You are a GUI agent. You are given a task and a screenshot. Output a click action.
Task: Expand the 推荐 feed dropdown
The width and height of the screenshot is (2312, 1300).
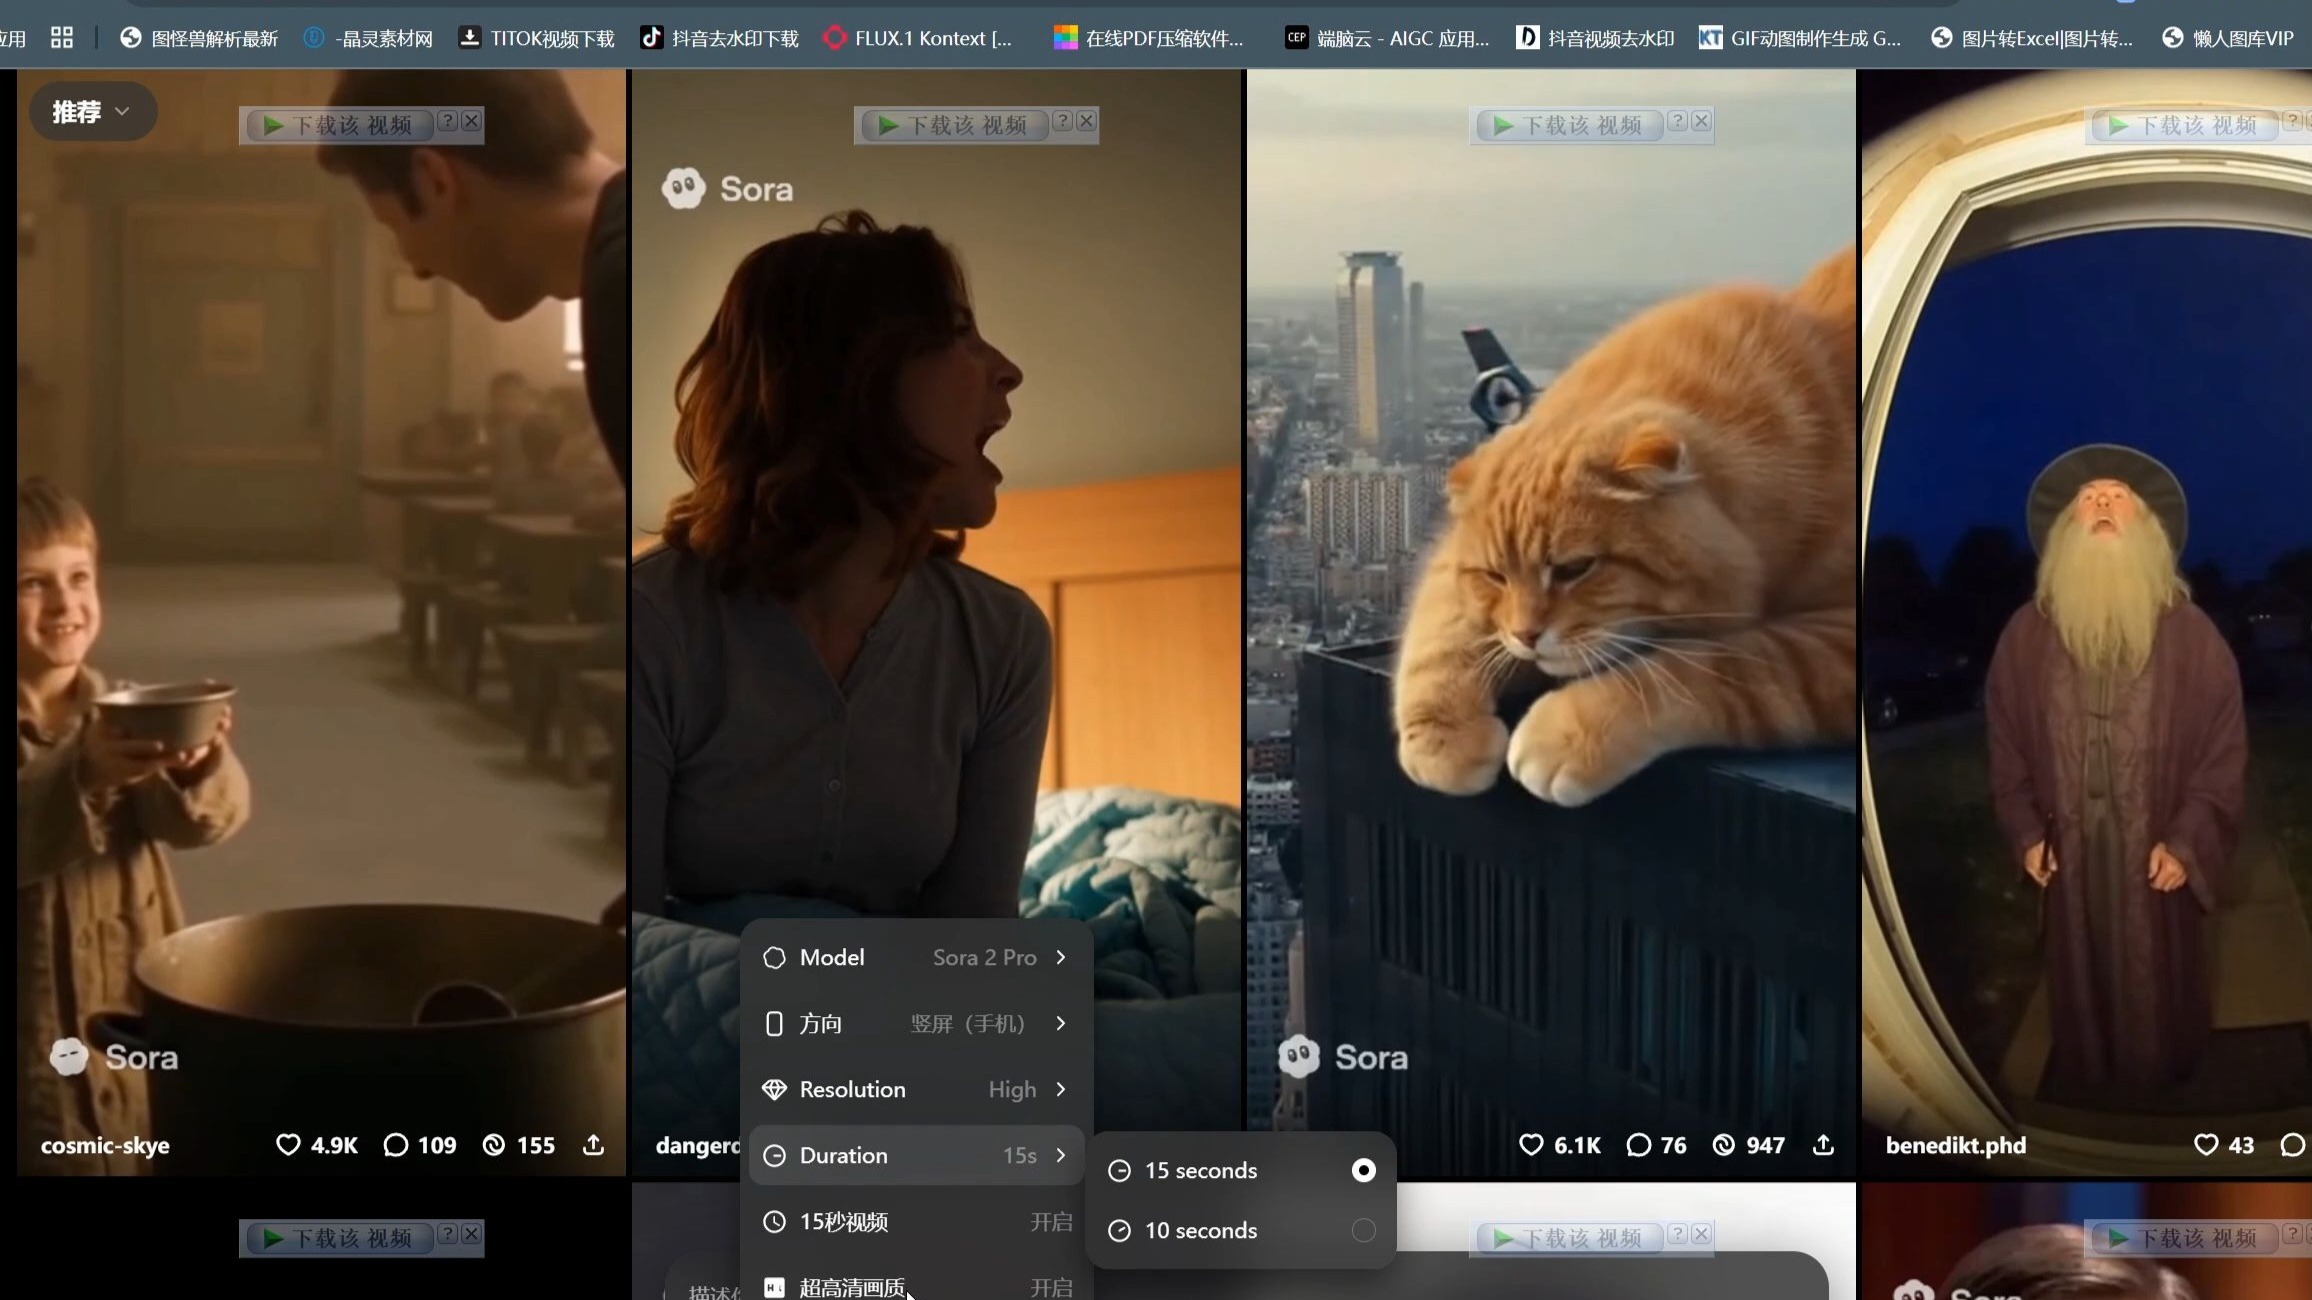(x=92, y=111)
